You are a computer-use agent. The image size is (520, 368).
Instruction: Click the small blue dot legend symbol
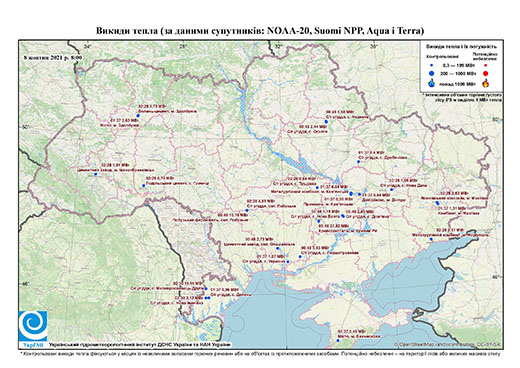pos(432,65)
